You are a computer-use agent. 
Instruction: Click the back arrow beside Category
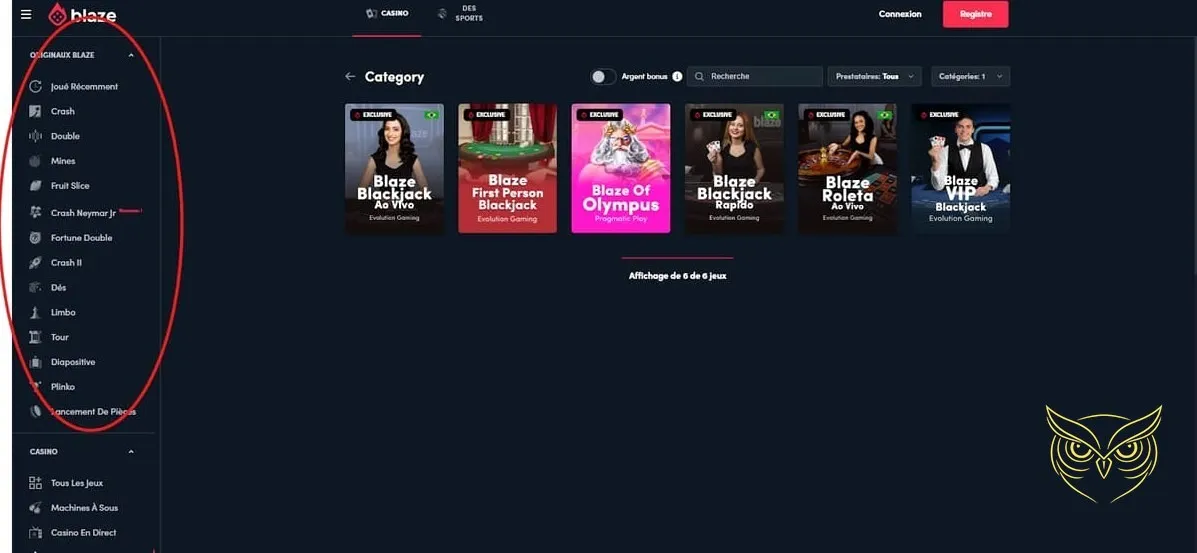coord(350,76)
